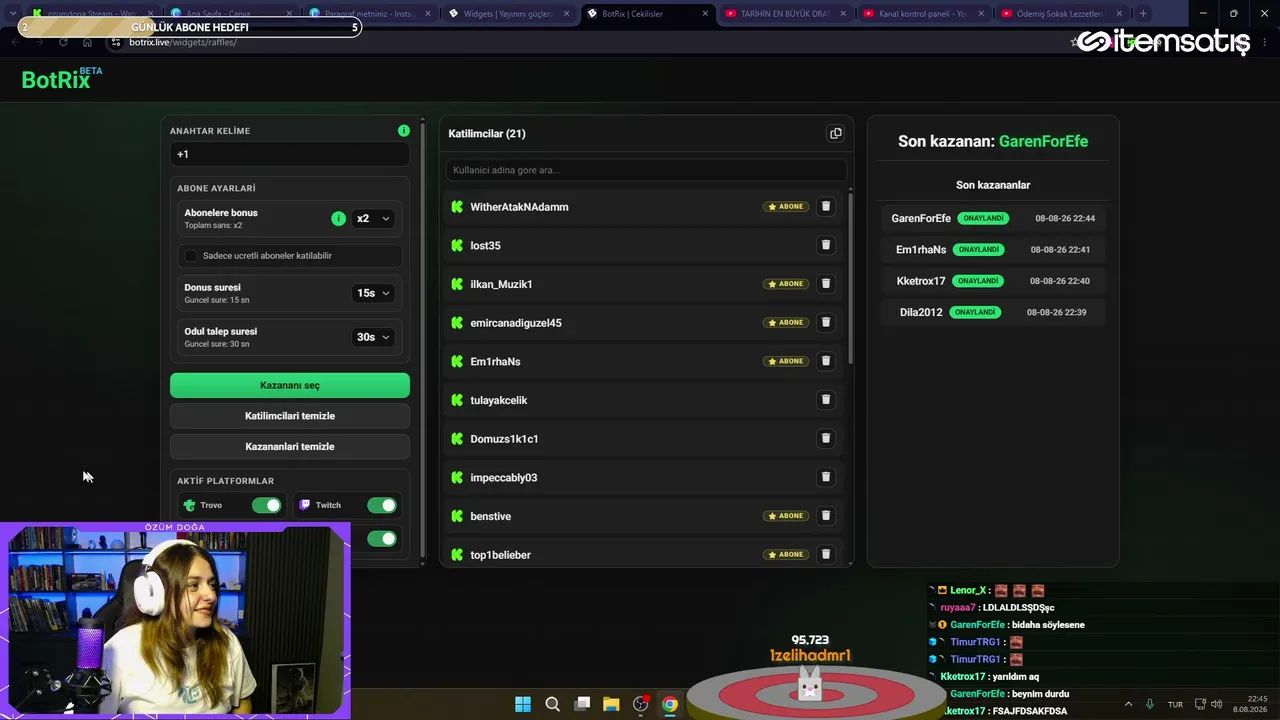
Task: Click the Trovo platform icon
Action: [x=190, y=505]
